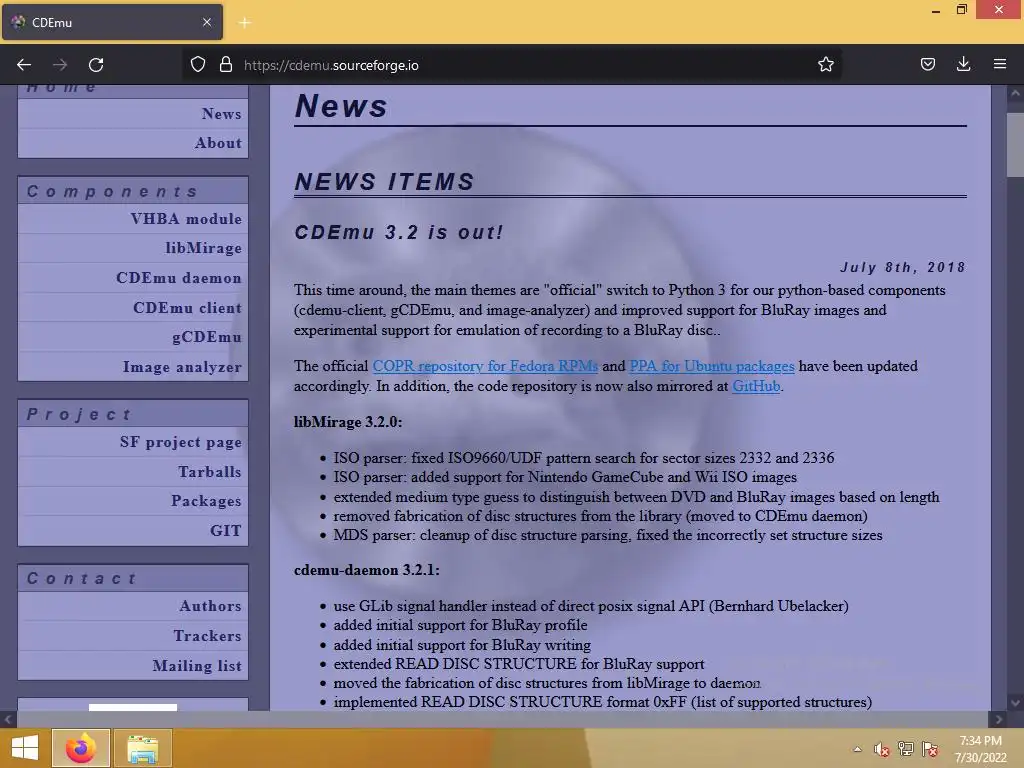Click the taskbar clock 7:34 PM
Image resolution: width=1024 pixels, height=768 pixels.
click(x=980, y=741)
